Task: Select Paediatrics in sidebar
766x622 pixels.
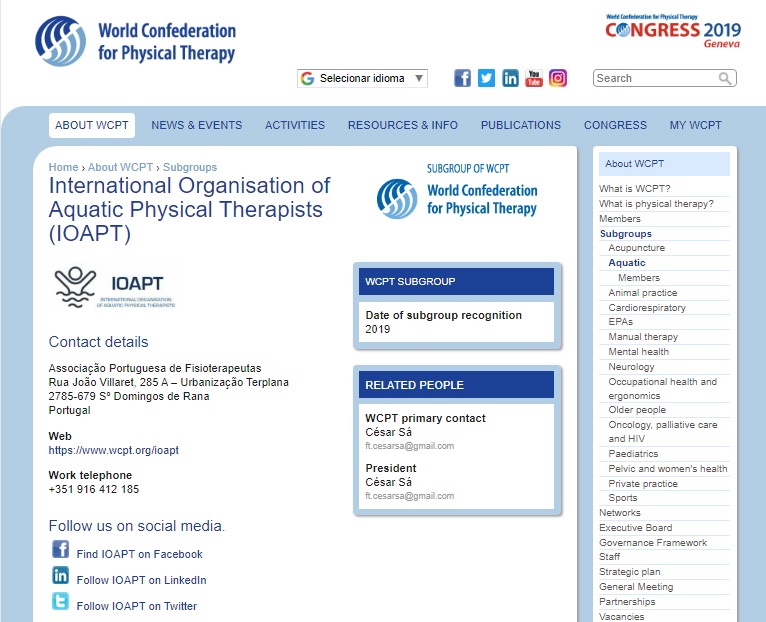Action: tap(633, 453)
